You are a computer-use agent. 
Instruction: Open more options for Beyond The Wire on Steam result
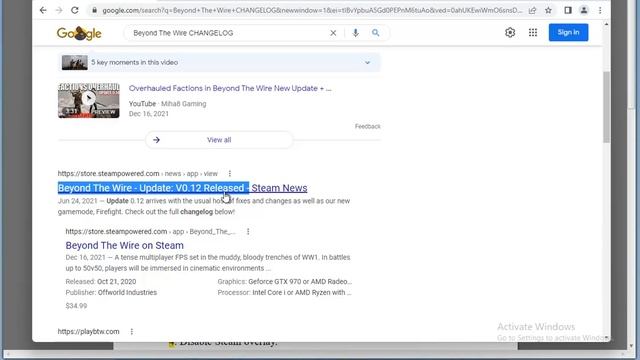(248, 231)
